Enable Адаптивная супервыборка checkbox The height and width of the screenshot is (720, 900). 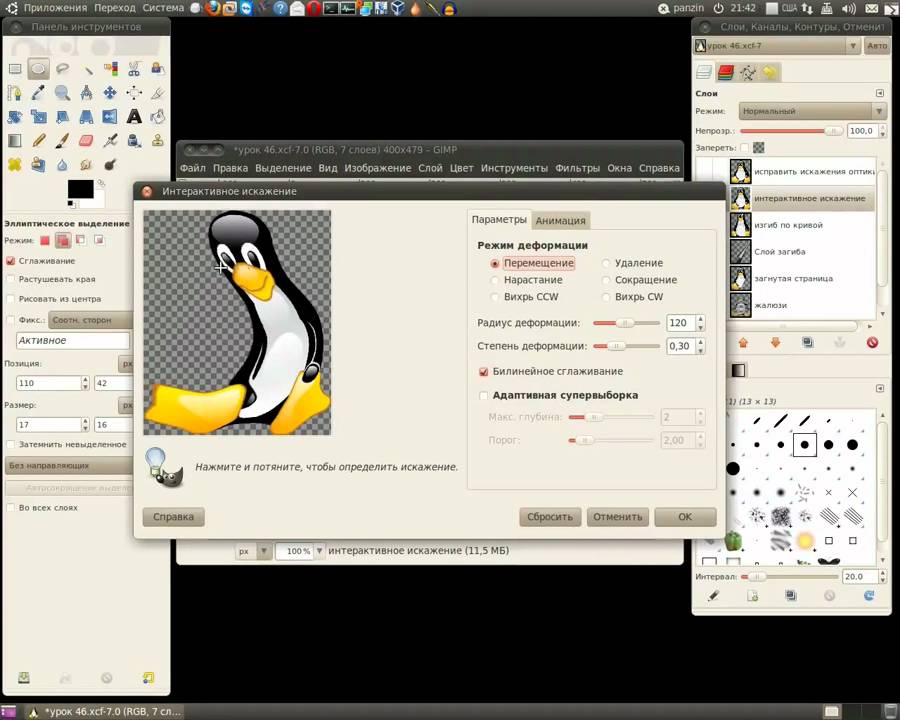click(x=483, y=396)
